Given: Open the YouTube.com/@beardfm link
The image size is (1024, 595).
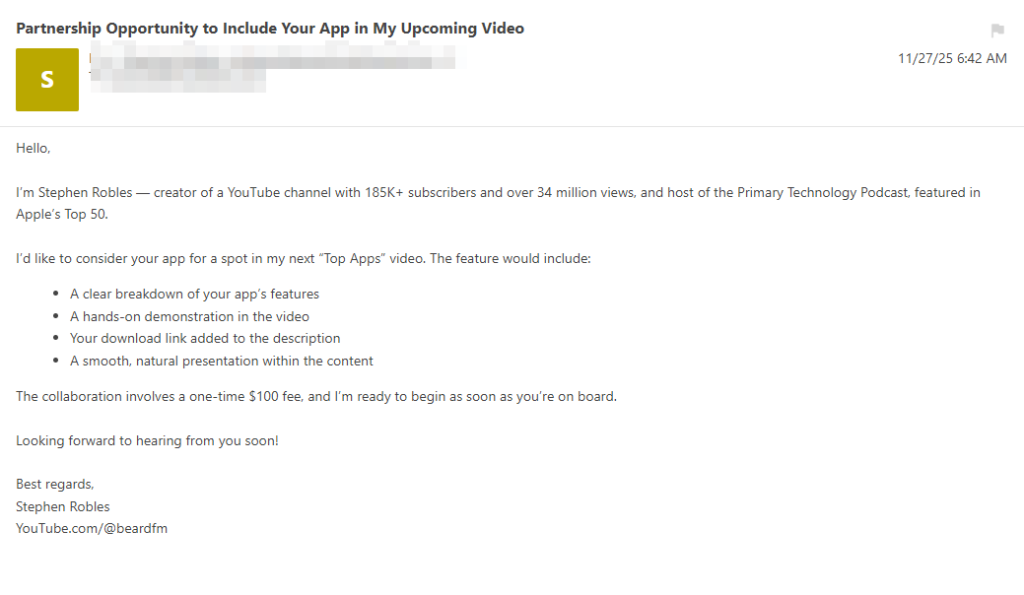Looking at the screenshot, I should pos(91,528).
